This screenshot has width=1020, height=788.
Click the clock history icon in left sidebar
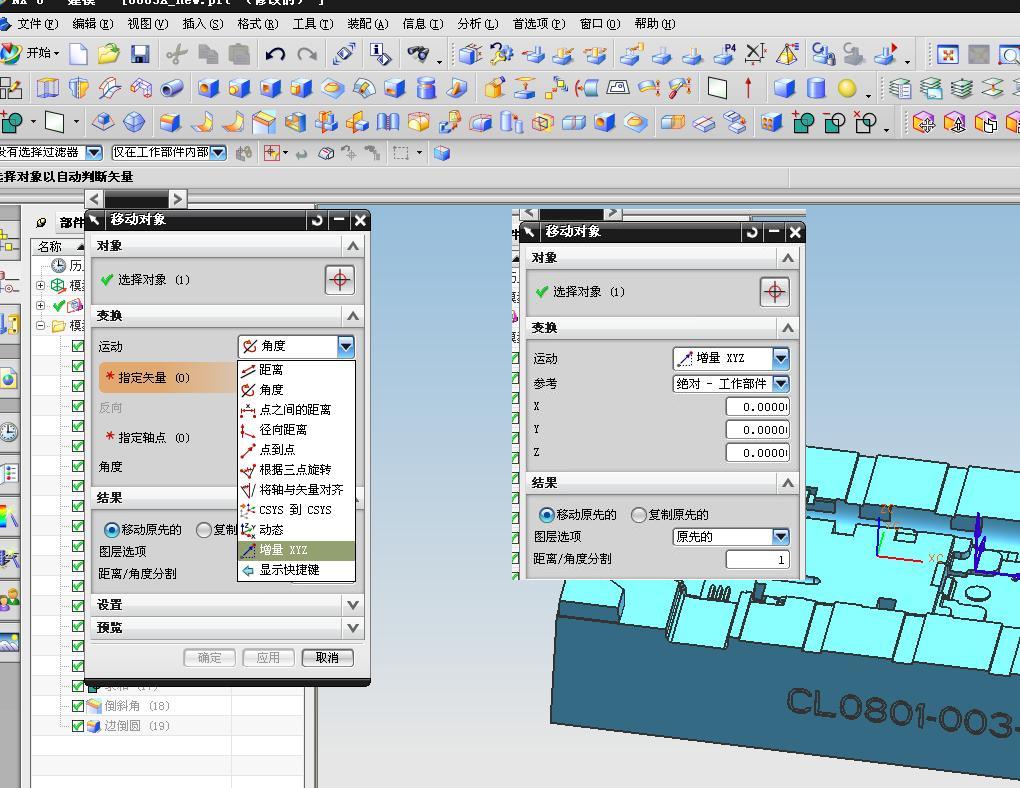point(8,431)
